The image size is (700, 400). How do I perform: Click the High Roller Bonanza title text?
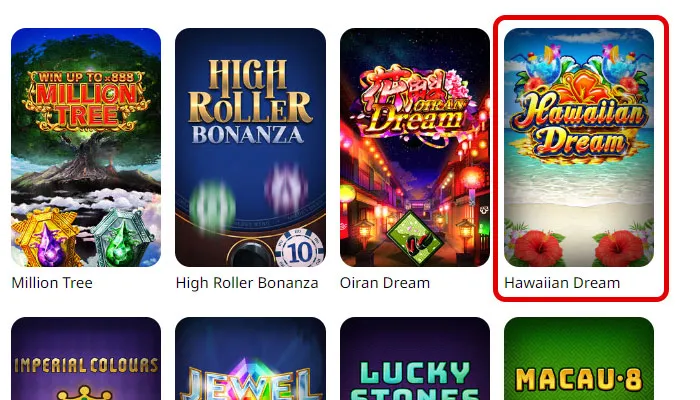(x=247, y=283)
